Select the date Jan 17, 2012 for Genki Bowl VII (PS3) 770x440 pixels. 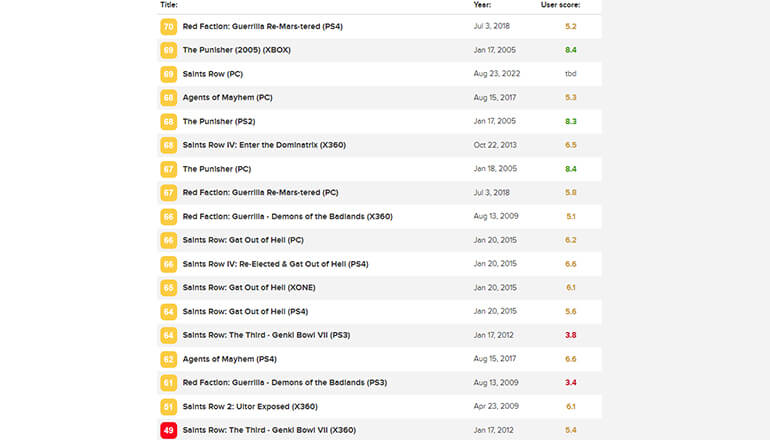(x=494, y=335)
